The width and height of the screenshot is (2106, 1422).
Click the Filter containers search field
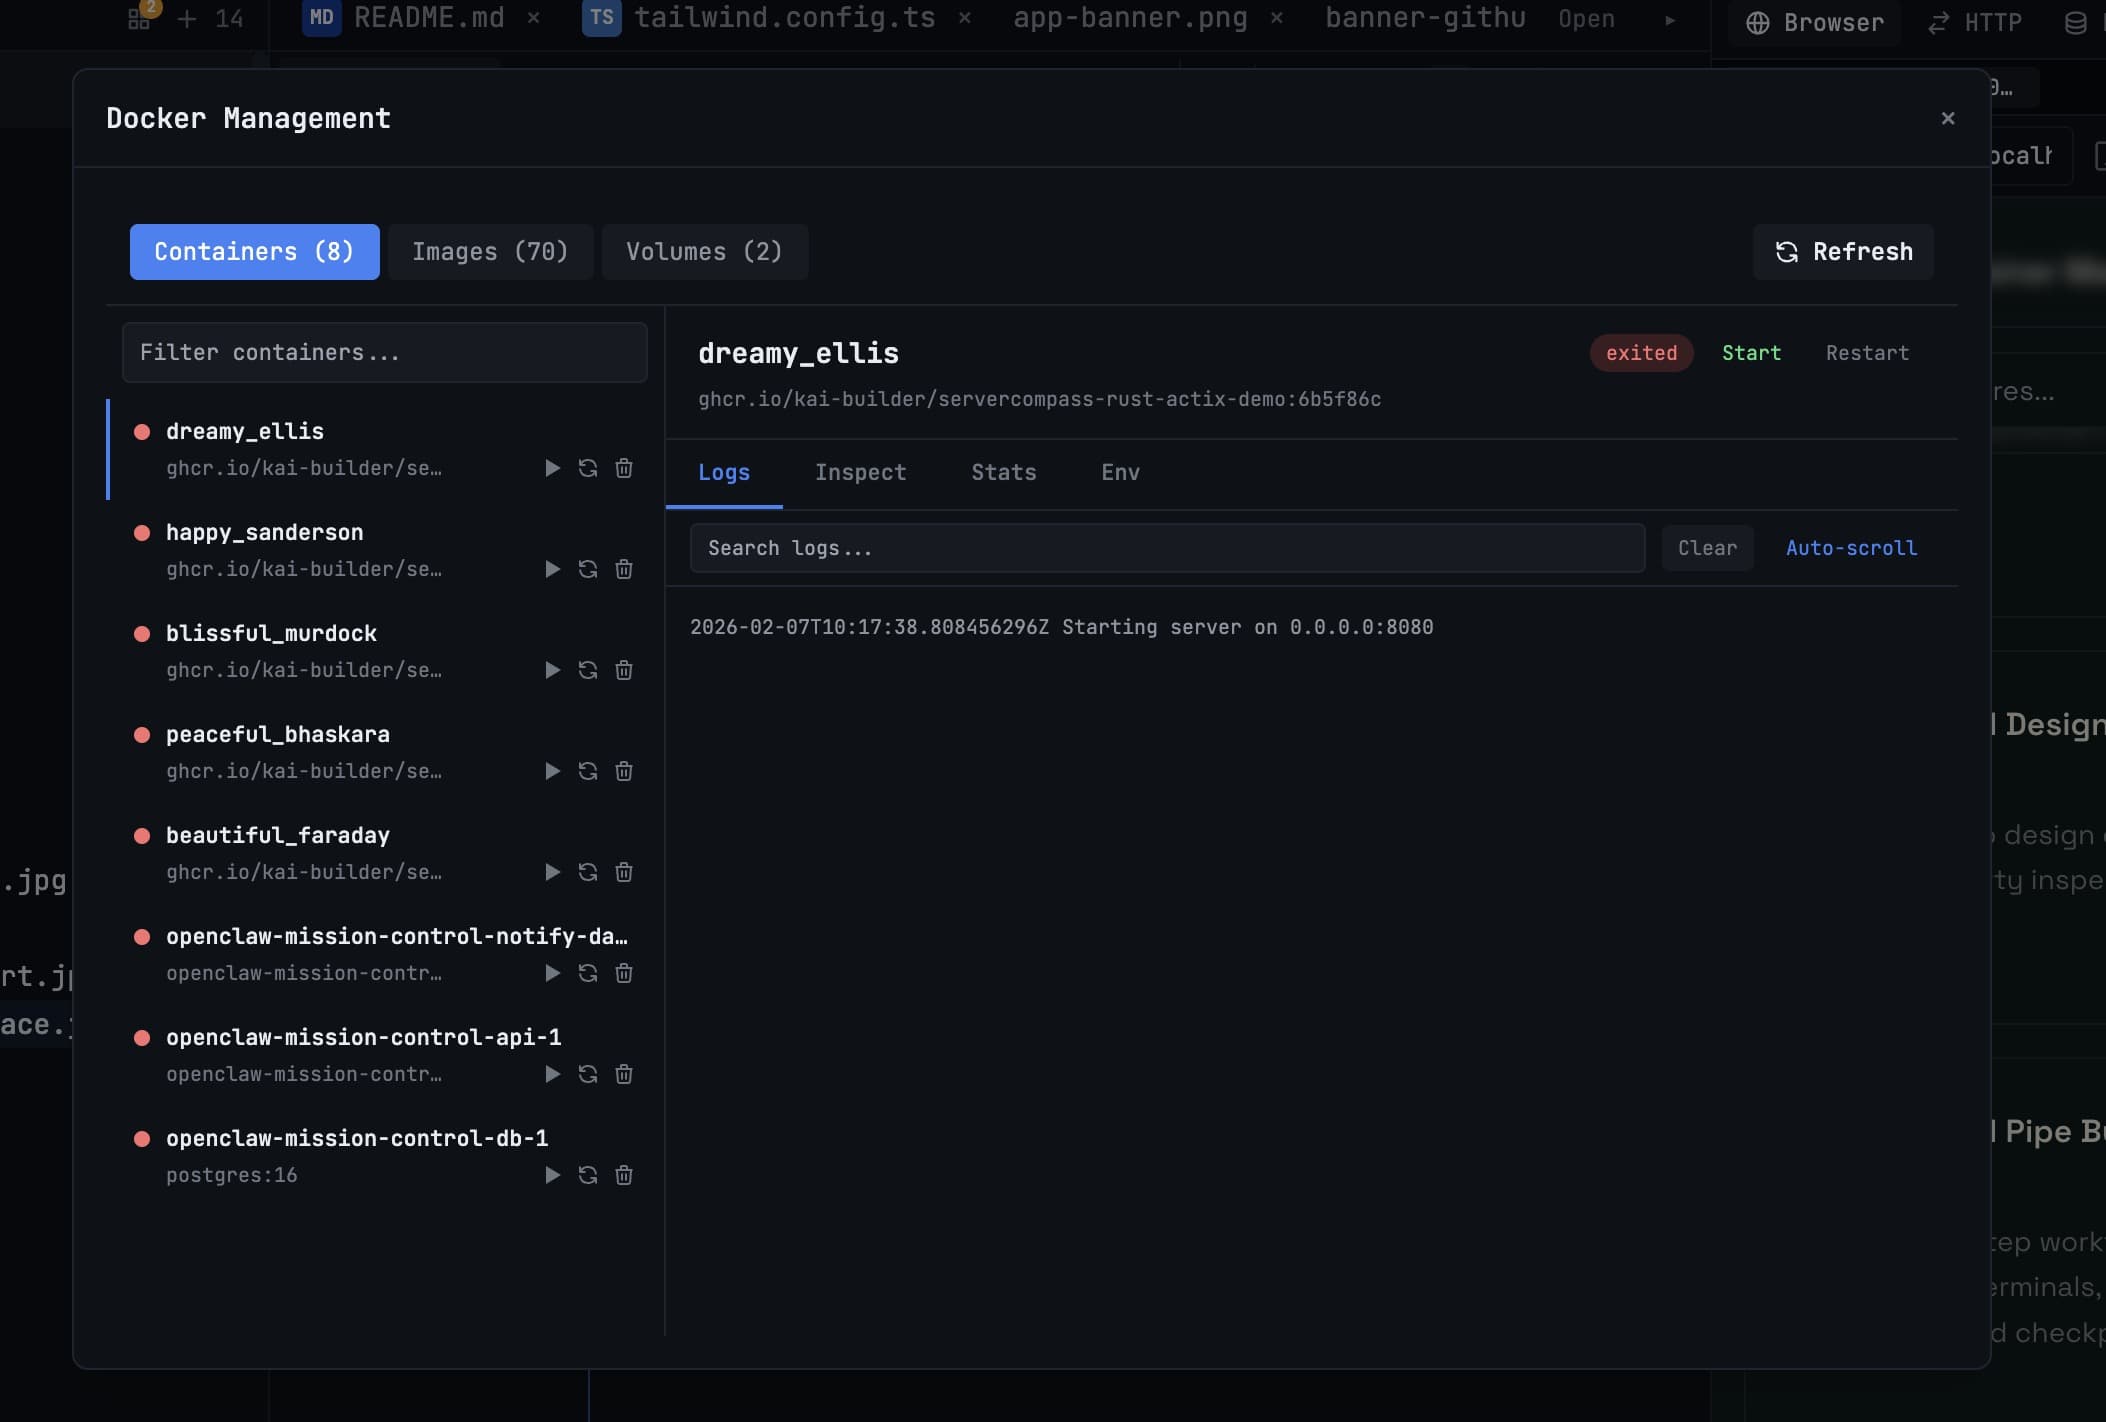click(384, 352)
